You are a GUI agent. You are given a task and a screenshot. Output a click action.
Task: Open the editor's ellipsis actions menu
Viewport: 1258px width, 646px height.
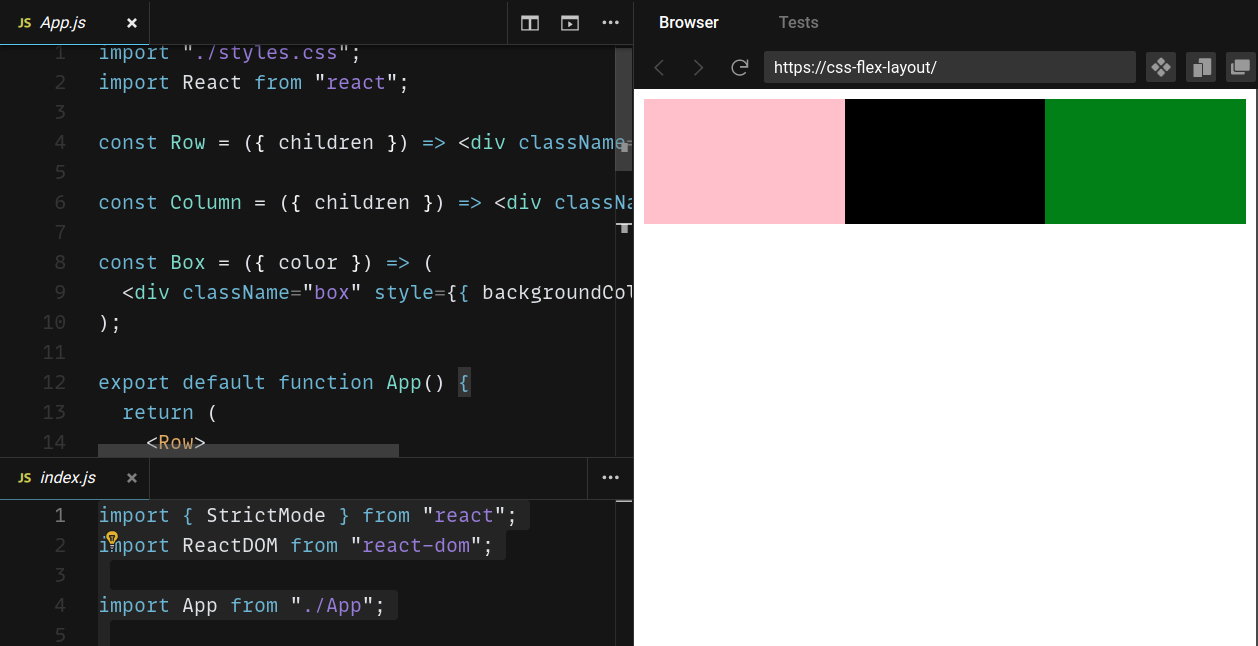610,22
